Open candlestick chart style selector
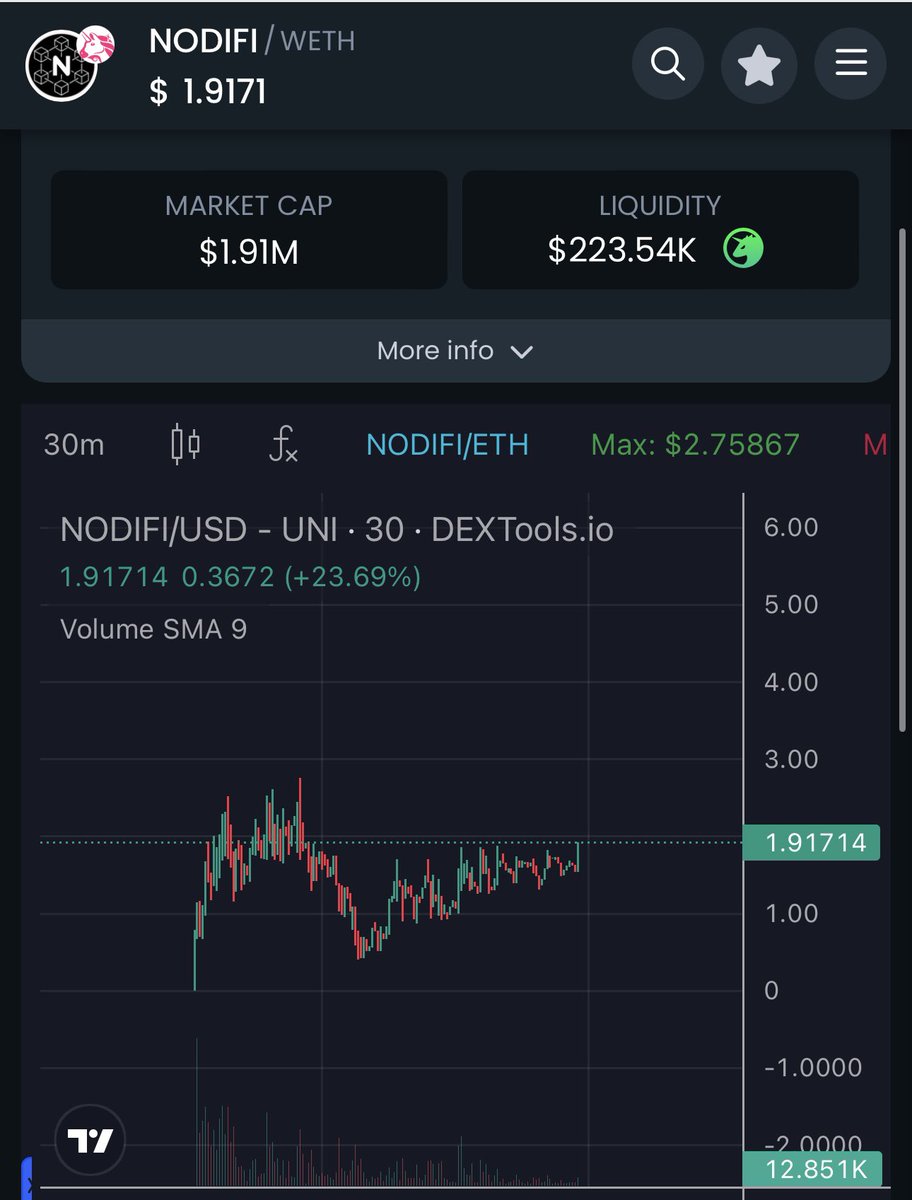The height and width of the screenshot is (1200, 912). coord(186,444)
